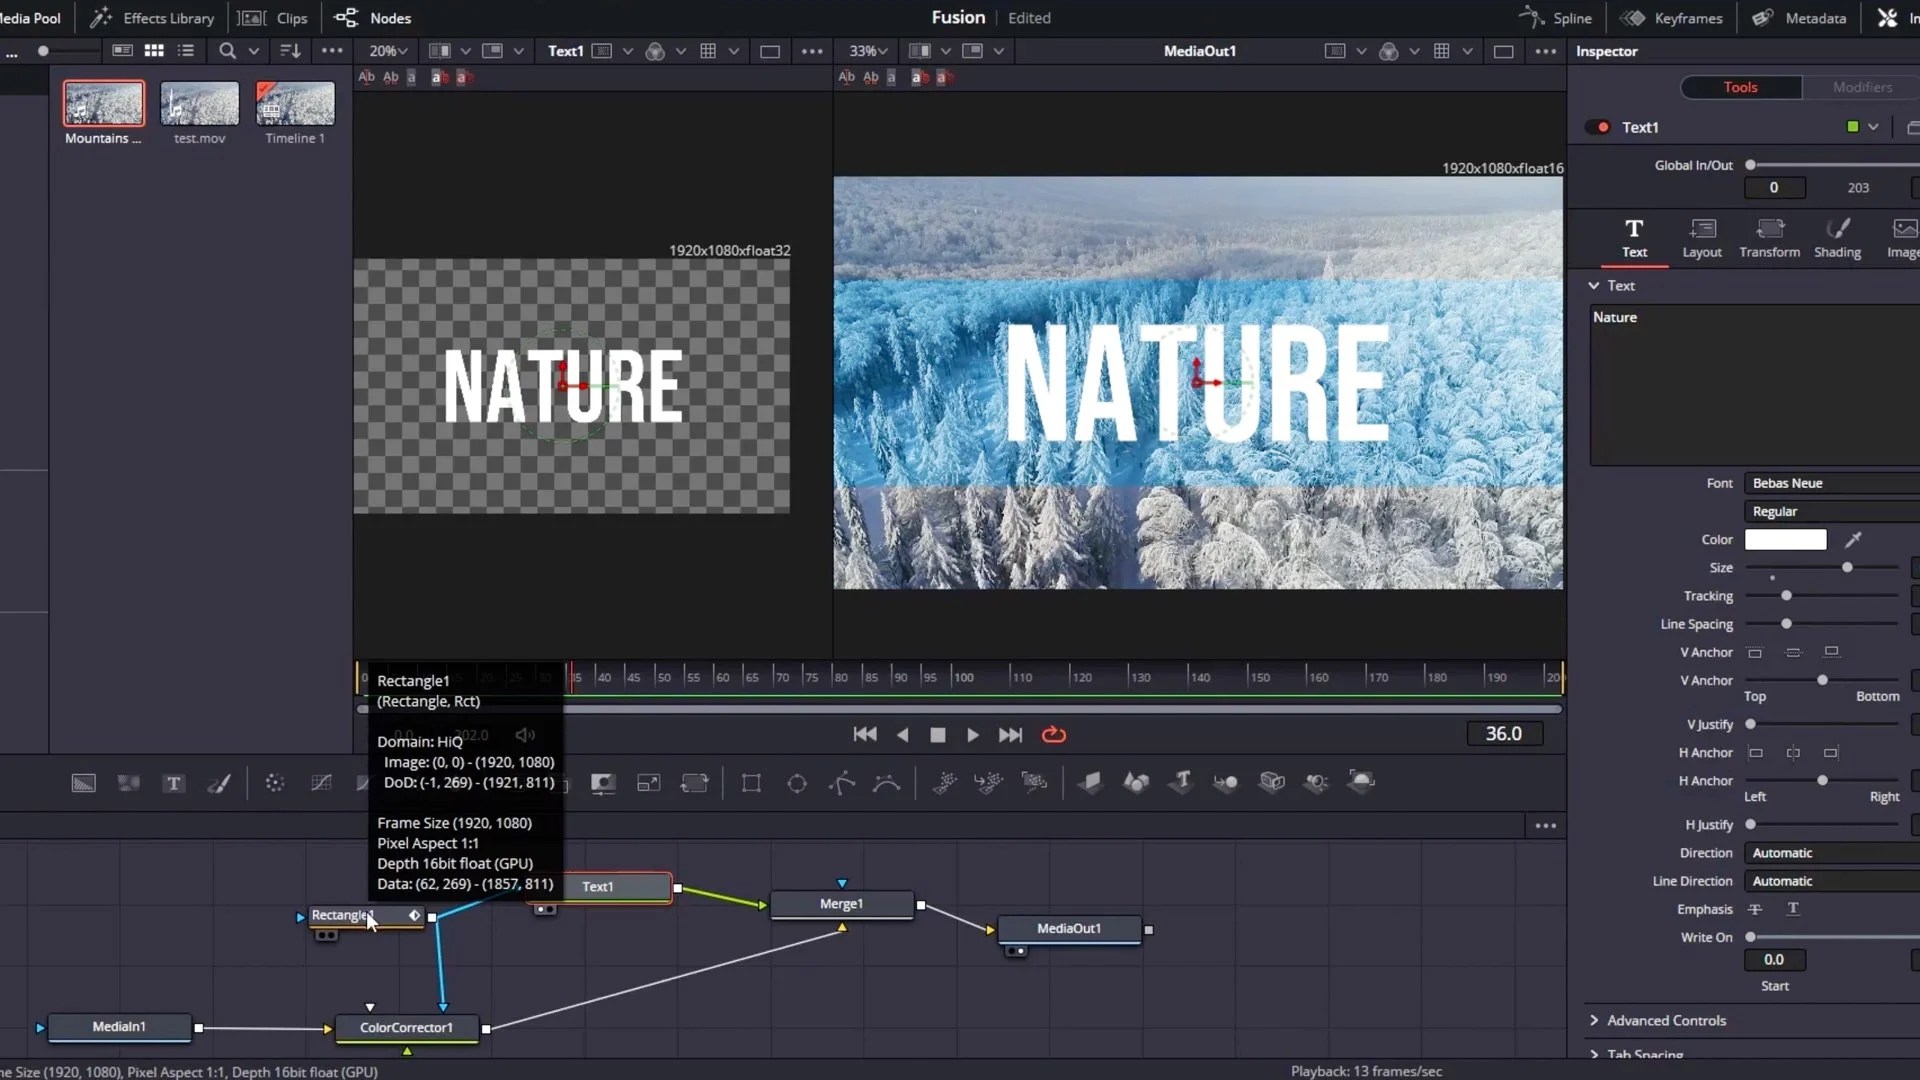
Task: Click the white text Color swatch
Action: tap(1785, 540)
